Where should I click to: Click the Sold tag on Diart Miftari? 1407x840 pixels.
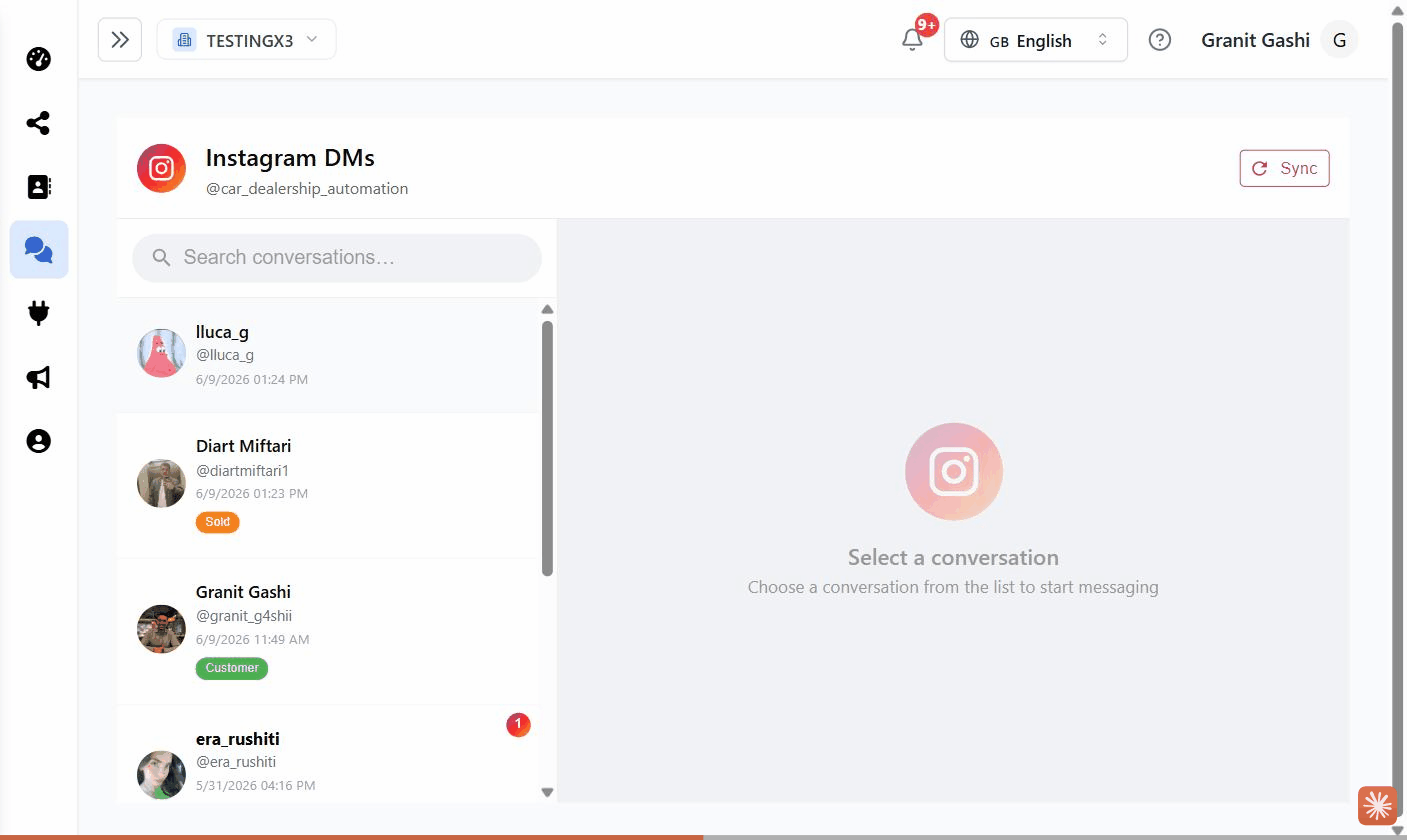218,522
